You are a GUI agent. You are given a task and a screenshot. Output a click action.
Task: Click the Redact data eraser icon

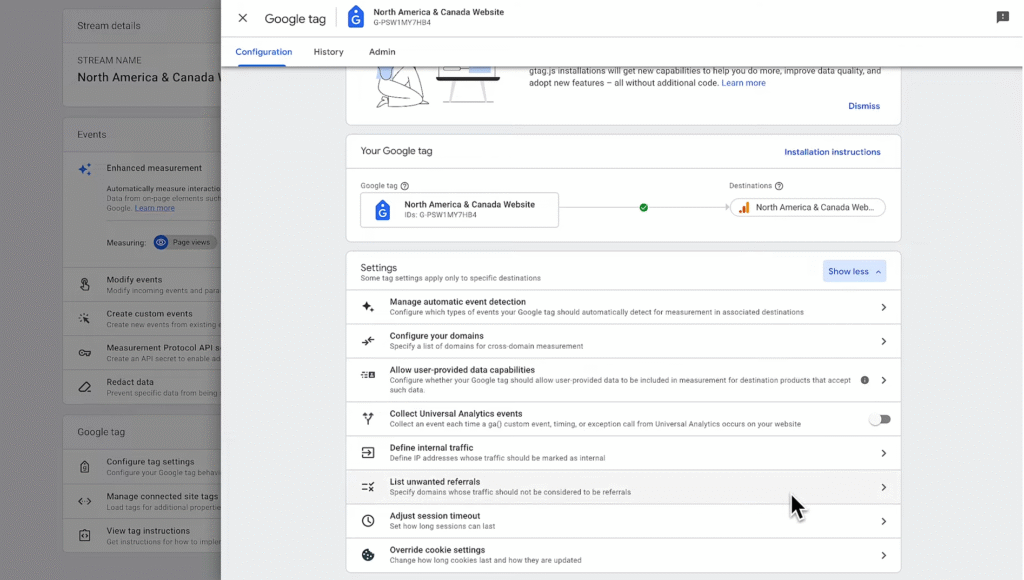pyautogui.click(x=85, y=387)
